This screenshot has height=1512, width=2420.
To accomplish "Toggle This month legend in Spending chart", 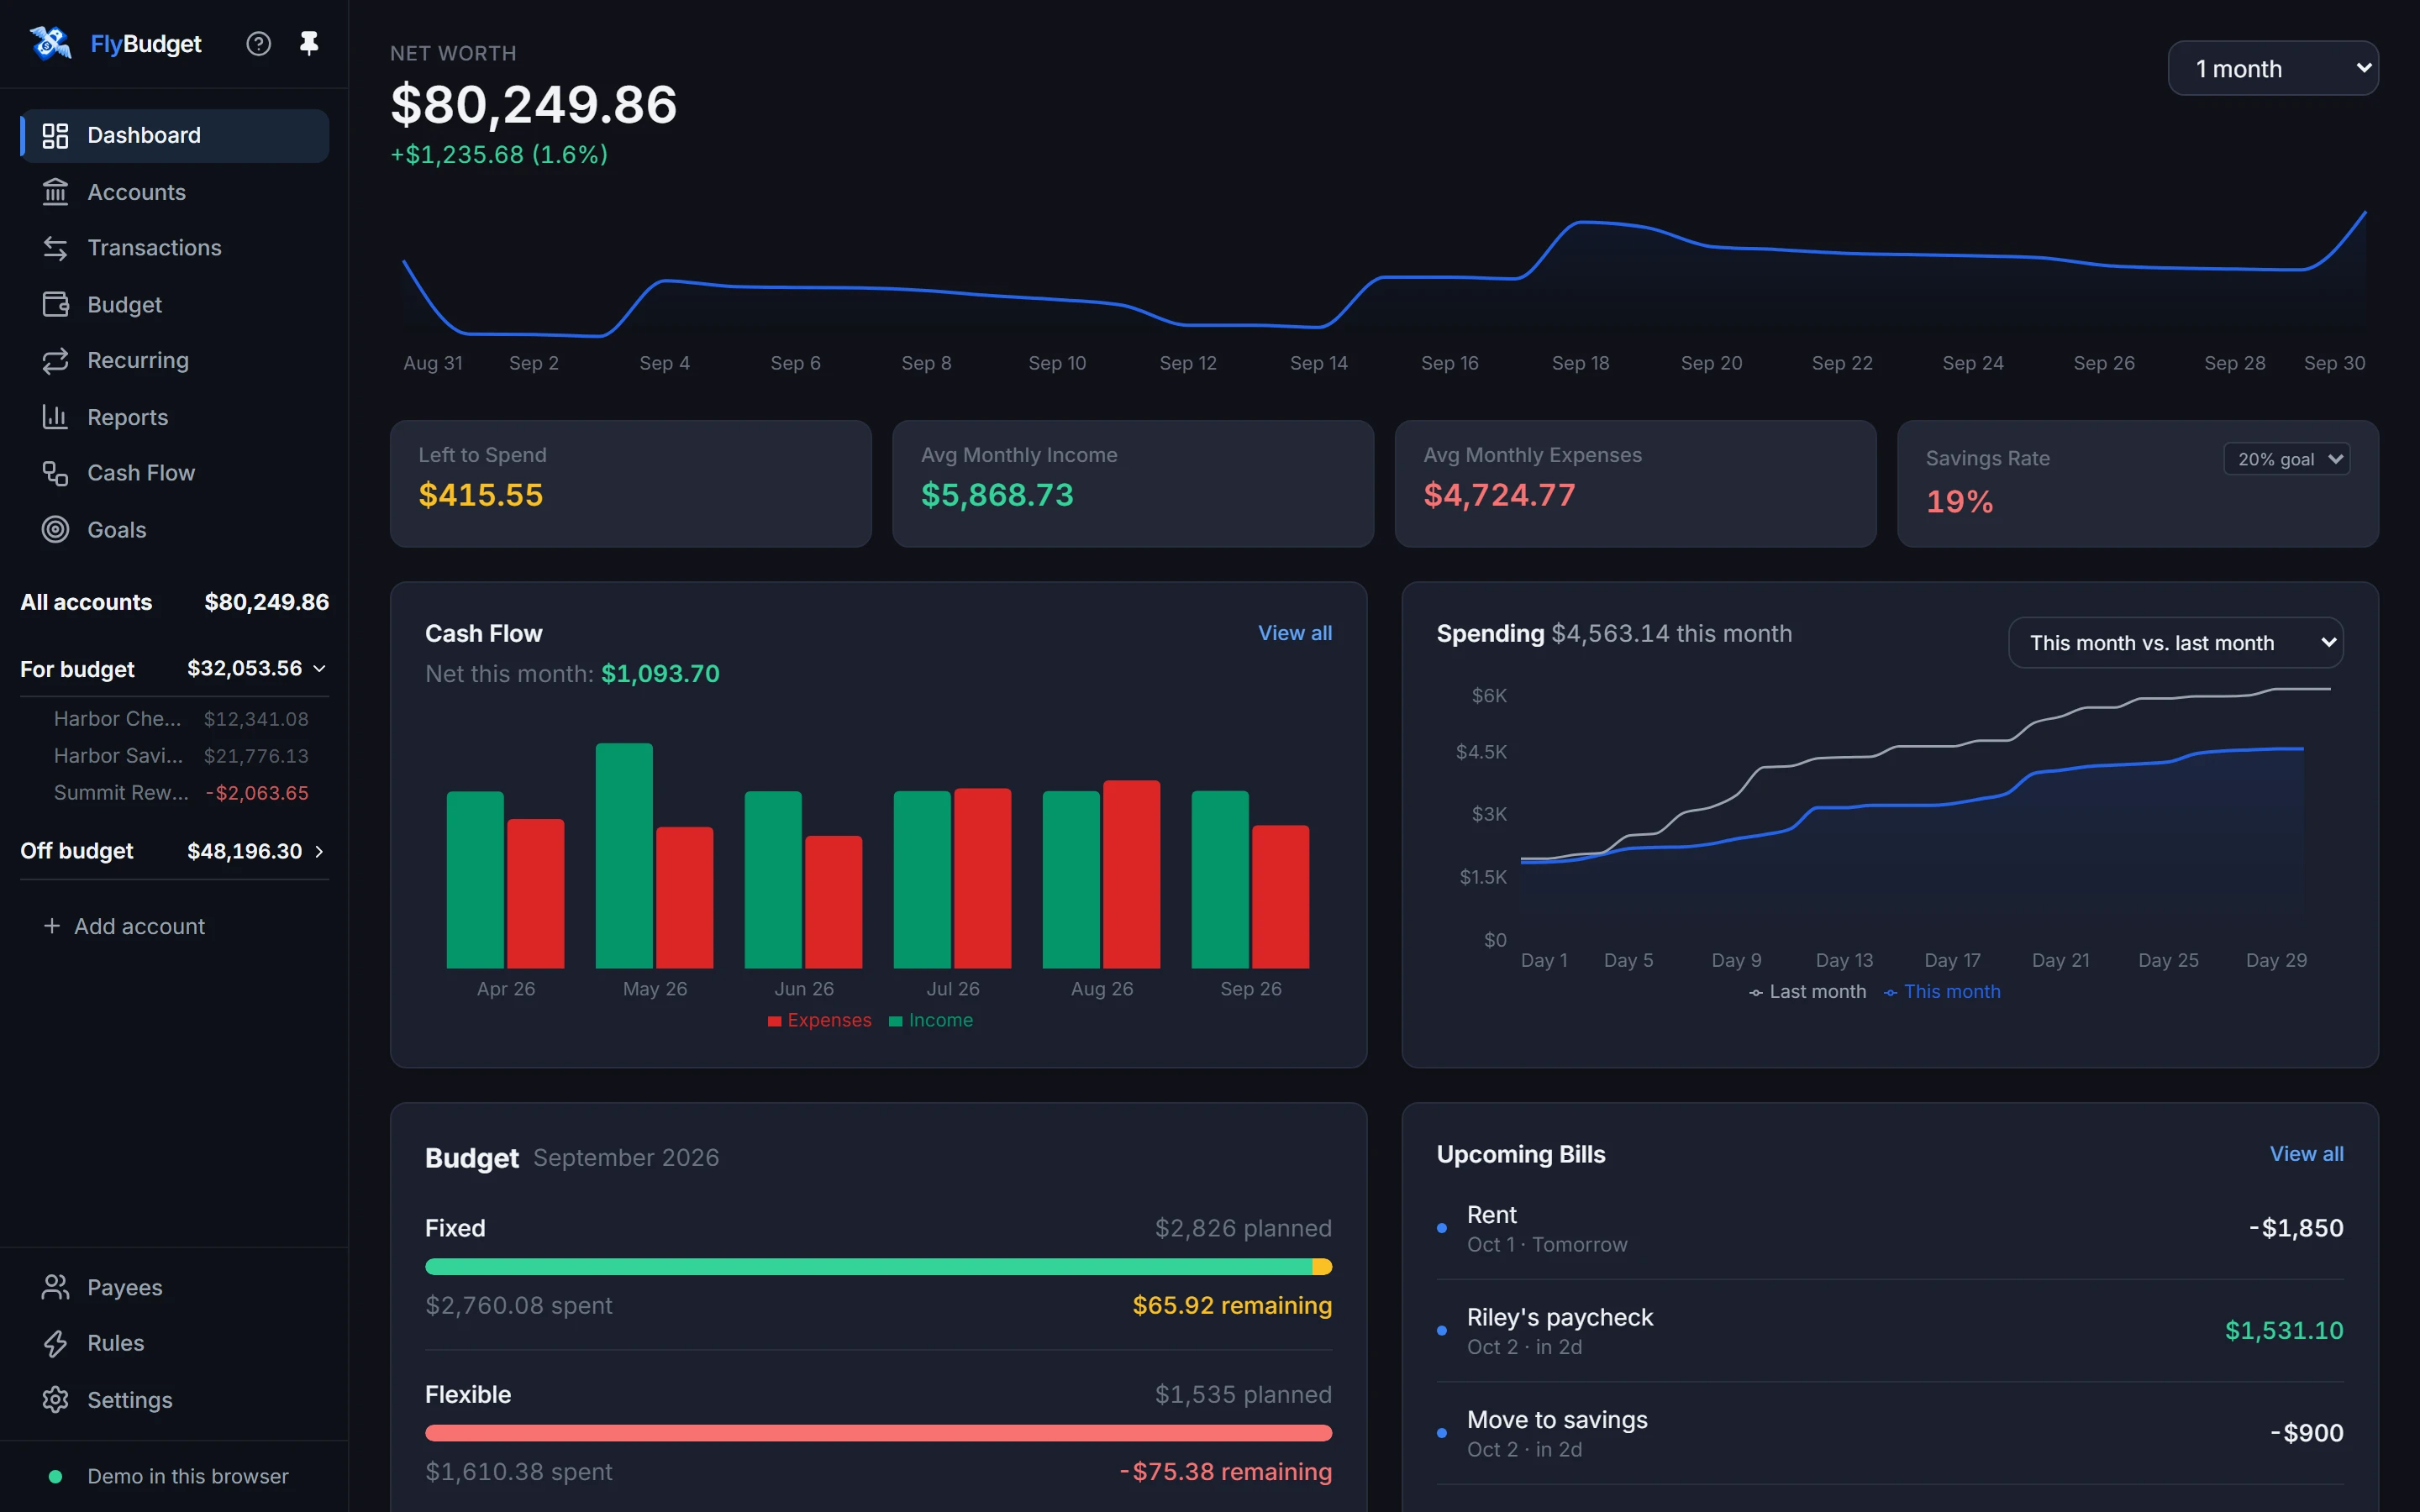I will pos(1942,992).
